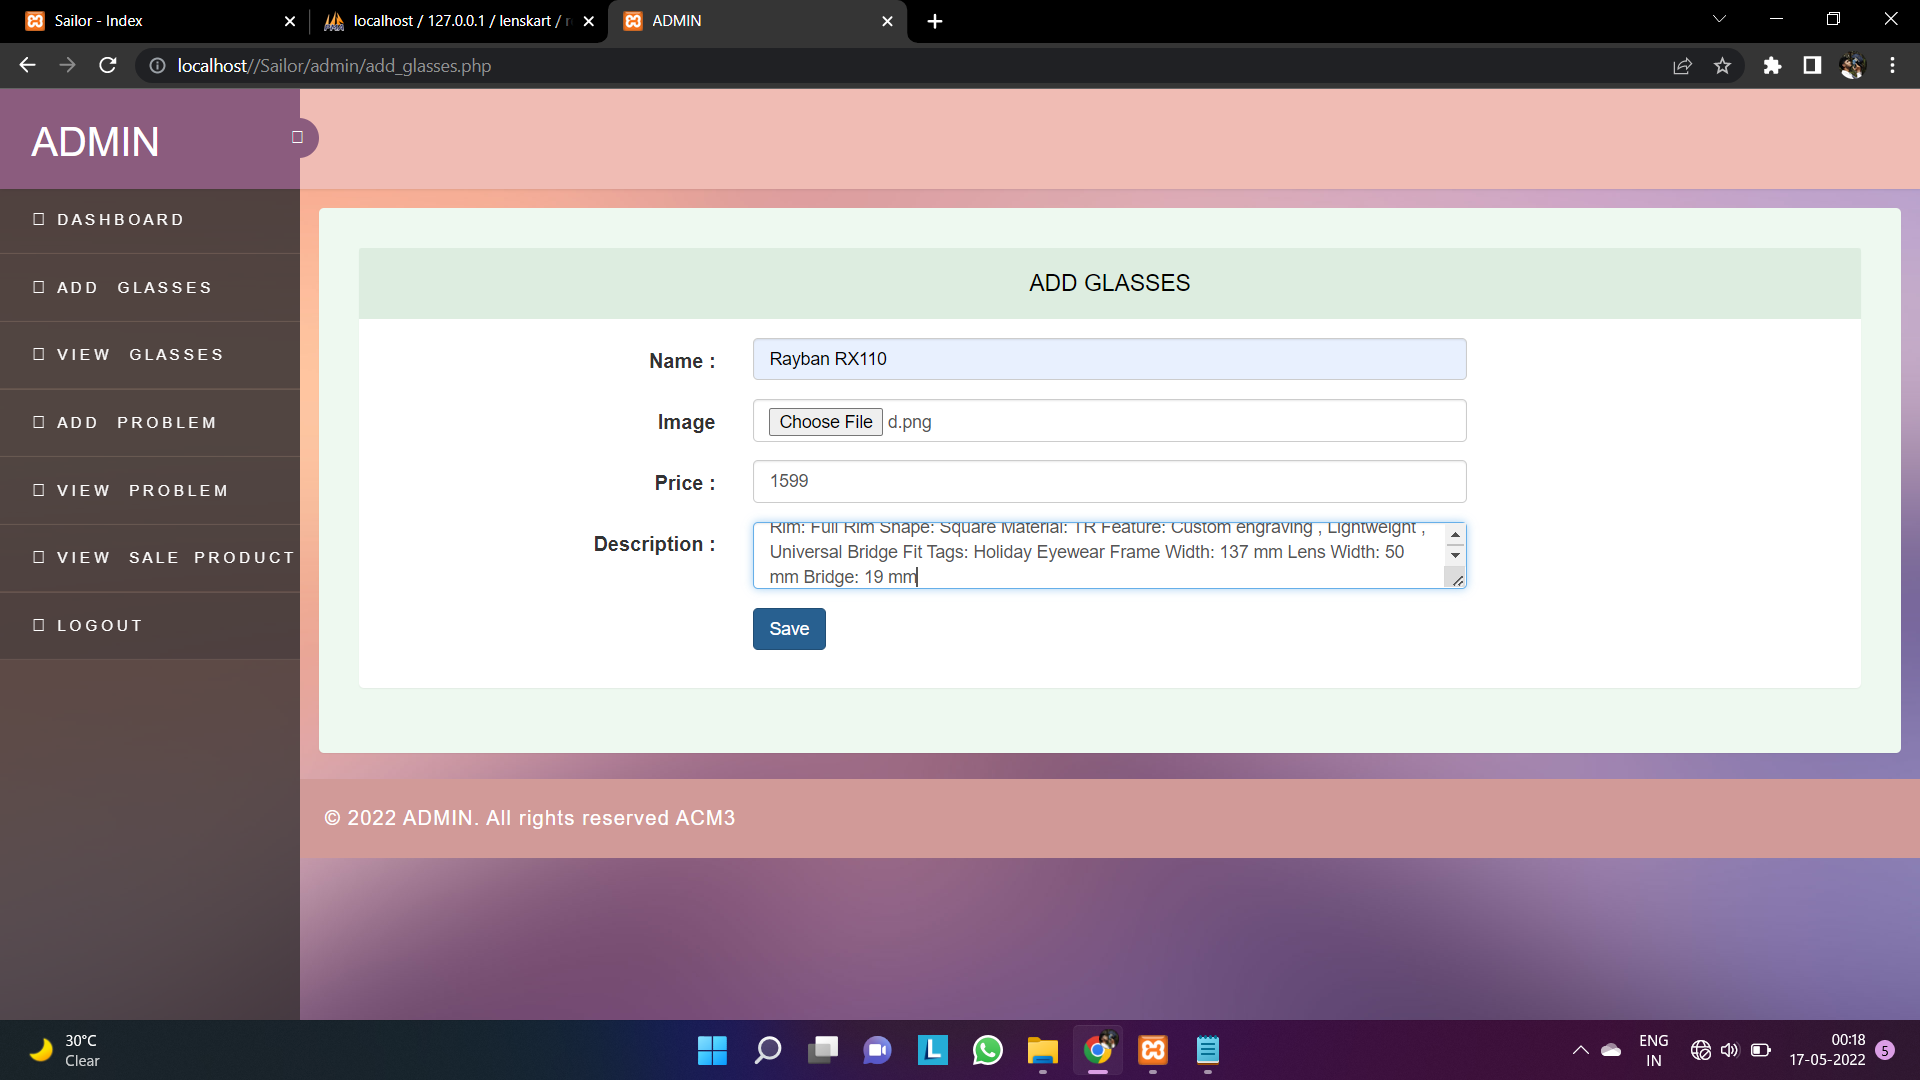1920x1080 pixels.
Task: Click the Description scrollbar up arrow
Action: [1455, 535]
